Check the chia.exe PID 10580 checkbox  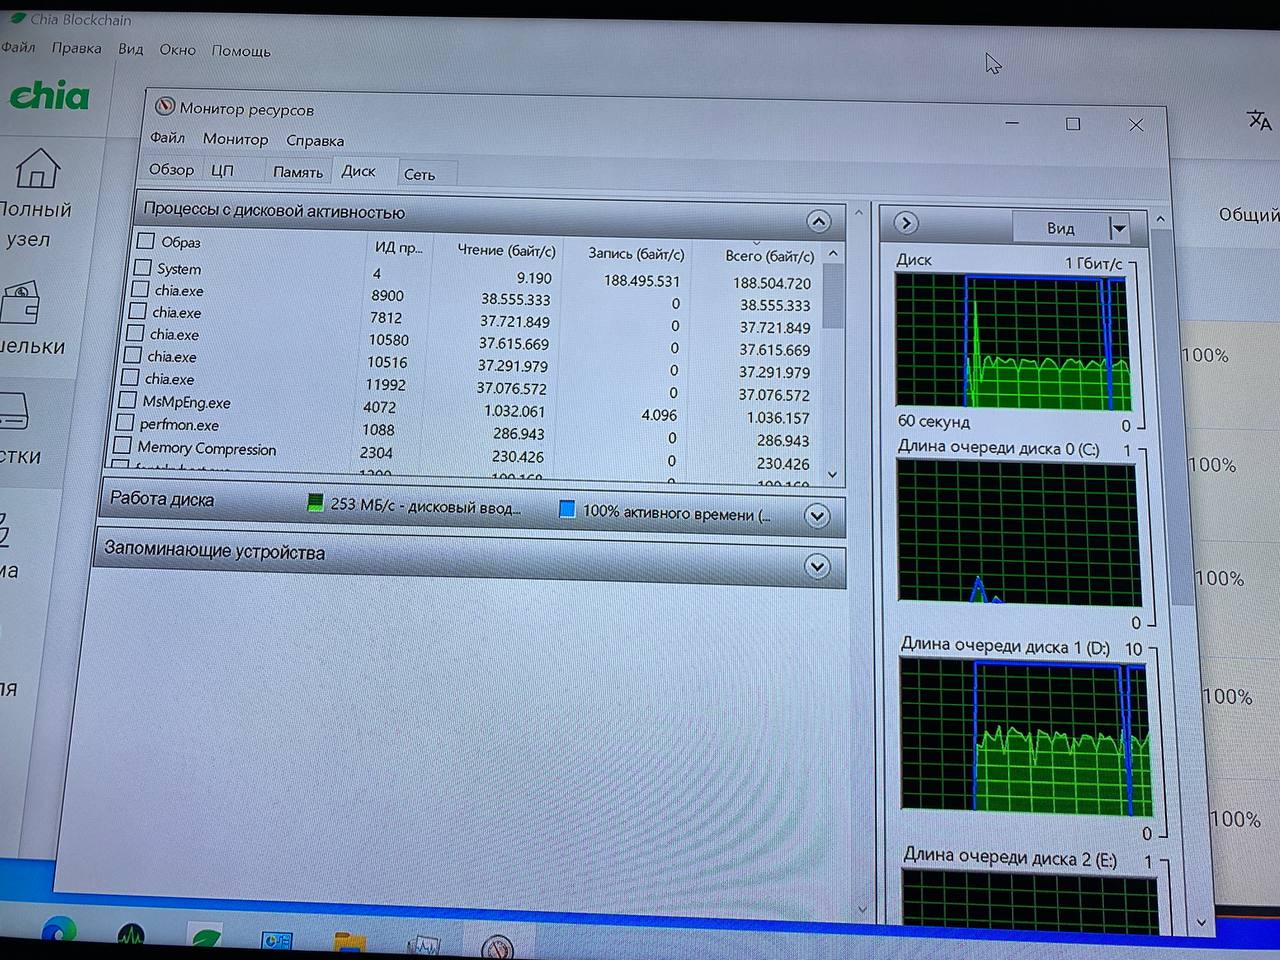[x=135, y=333]
